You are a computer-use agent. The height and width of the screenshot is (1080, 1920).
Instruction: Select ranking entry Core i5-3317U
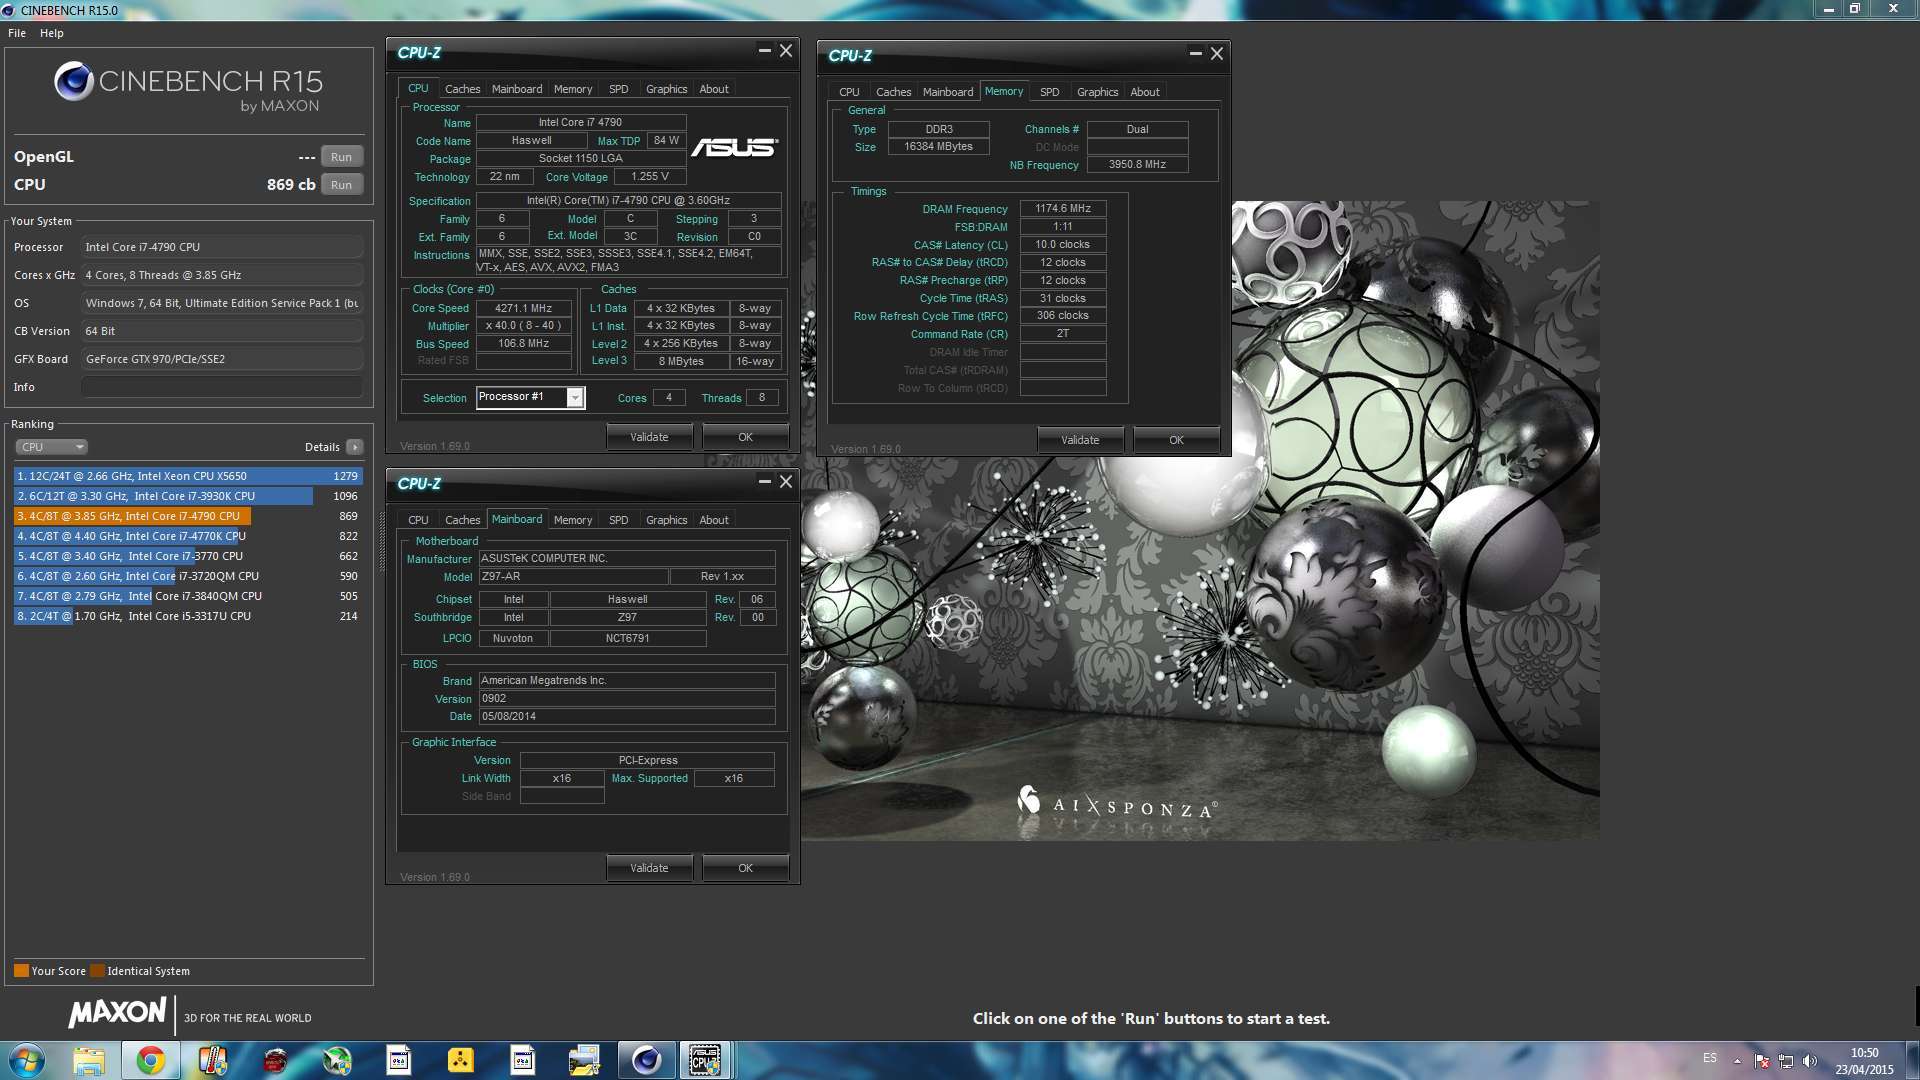(188, 616)
